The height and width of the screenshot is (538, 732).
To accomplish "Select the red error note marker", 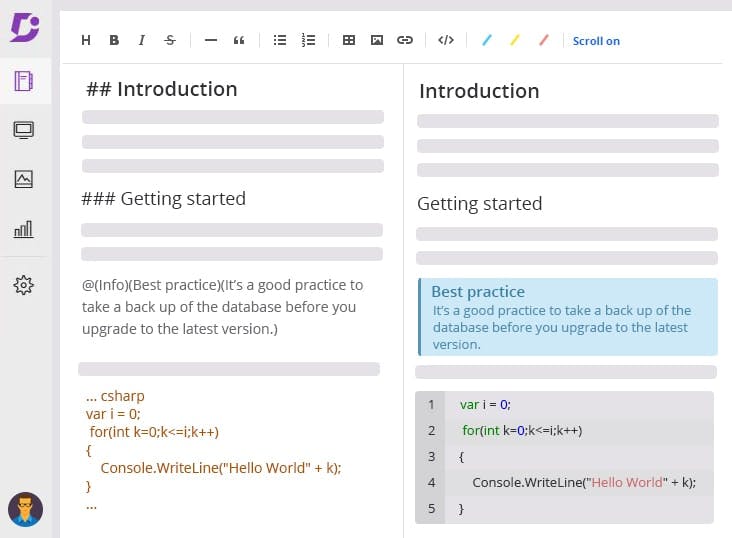I will pos(543,40).
